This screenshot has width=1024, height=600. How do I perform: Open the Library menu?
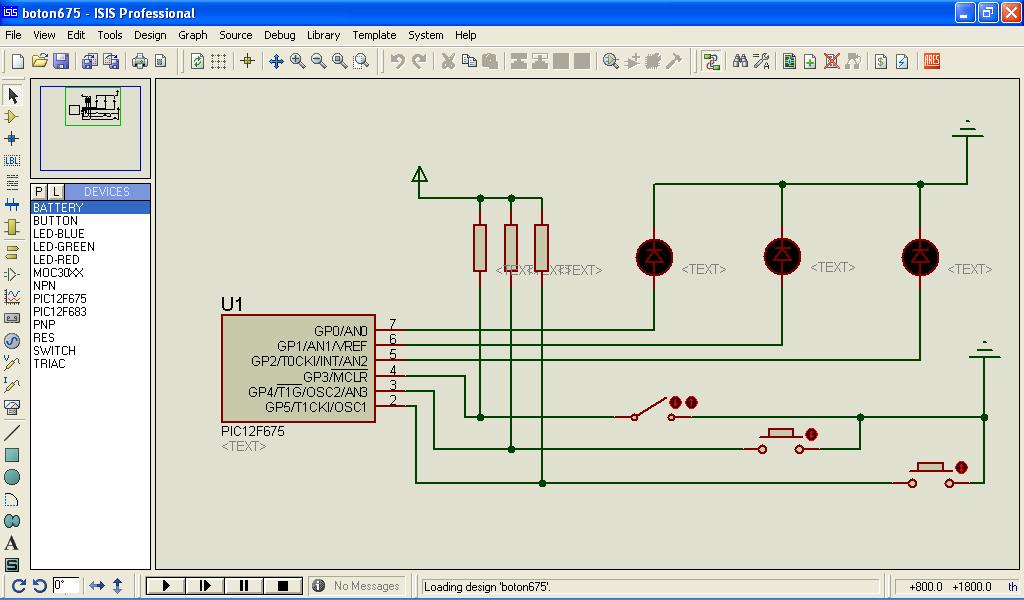coord(323,35)
